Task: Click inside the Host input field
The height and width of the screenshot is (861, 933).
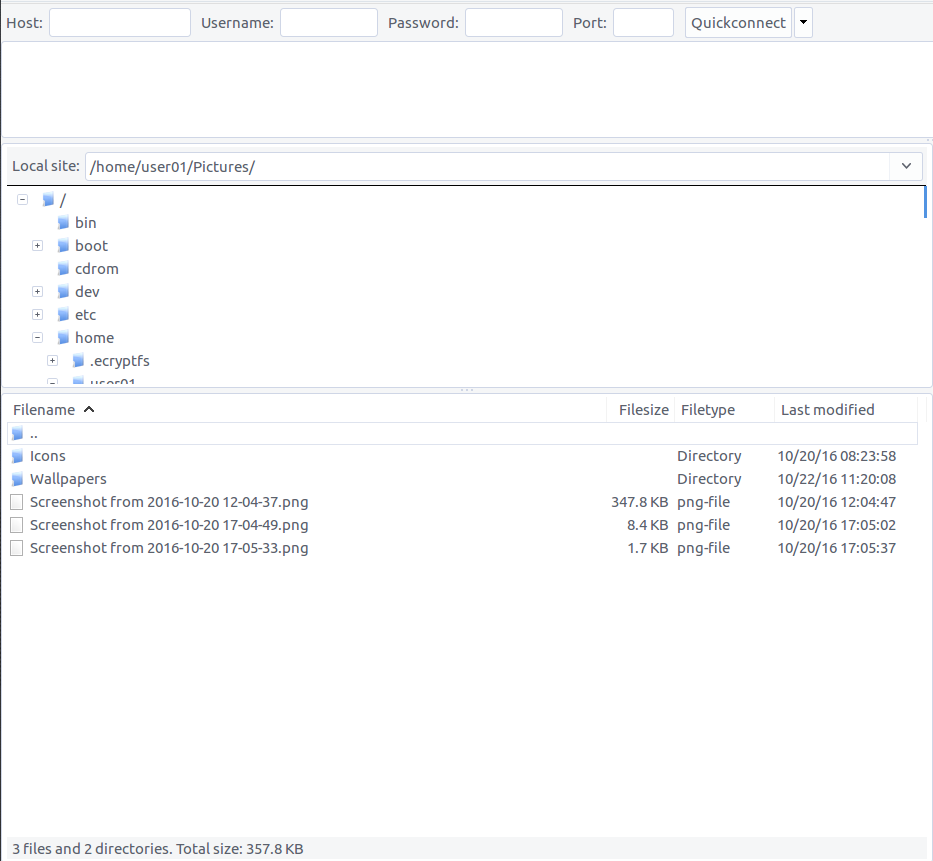Action: point(119,21)
